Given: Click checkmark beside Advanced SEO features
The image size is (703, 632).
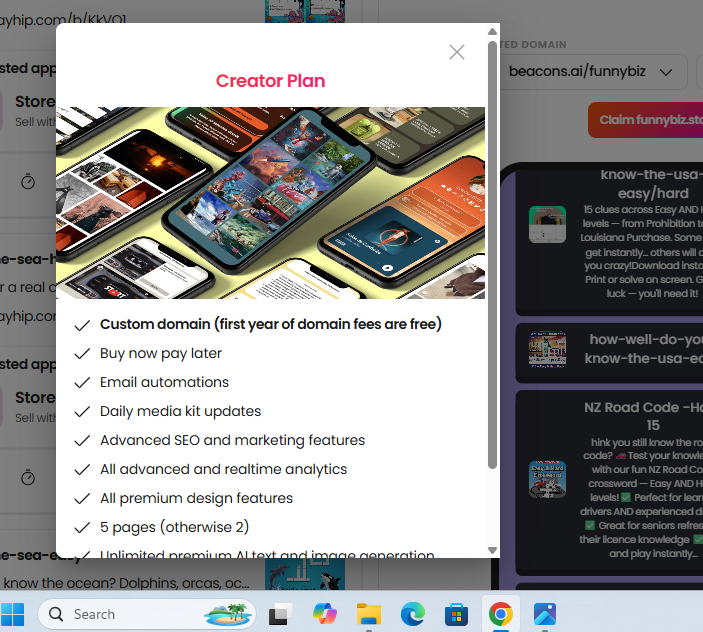Looking at the screenshot, I should click(x=82, y=441).
